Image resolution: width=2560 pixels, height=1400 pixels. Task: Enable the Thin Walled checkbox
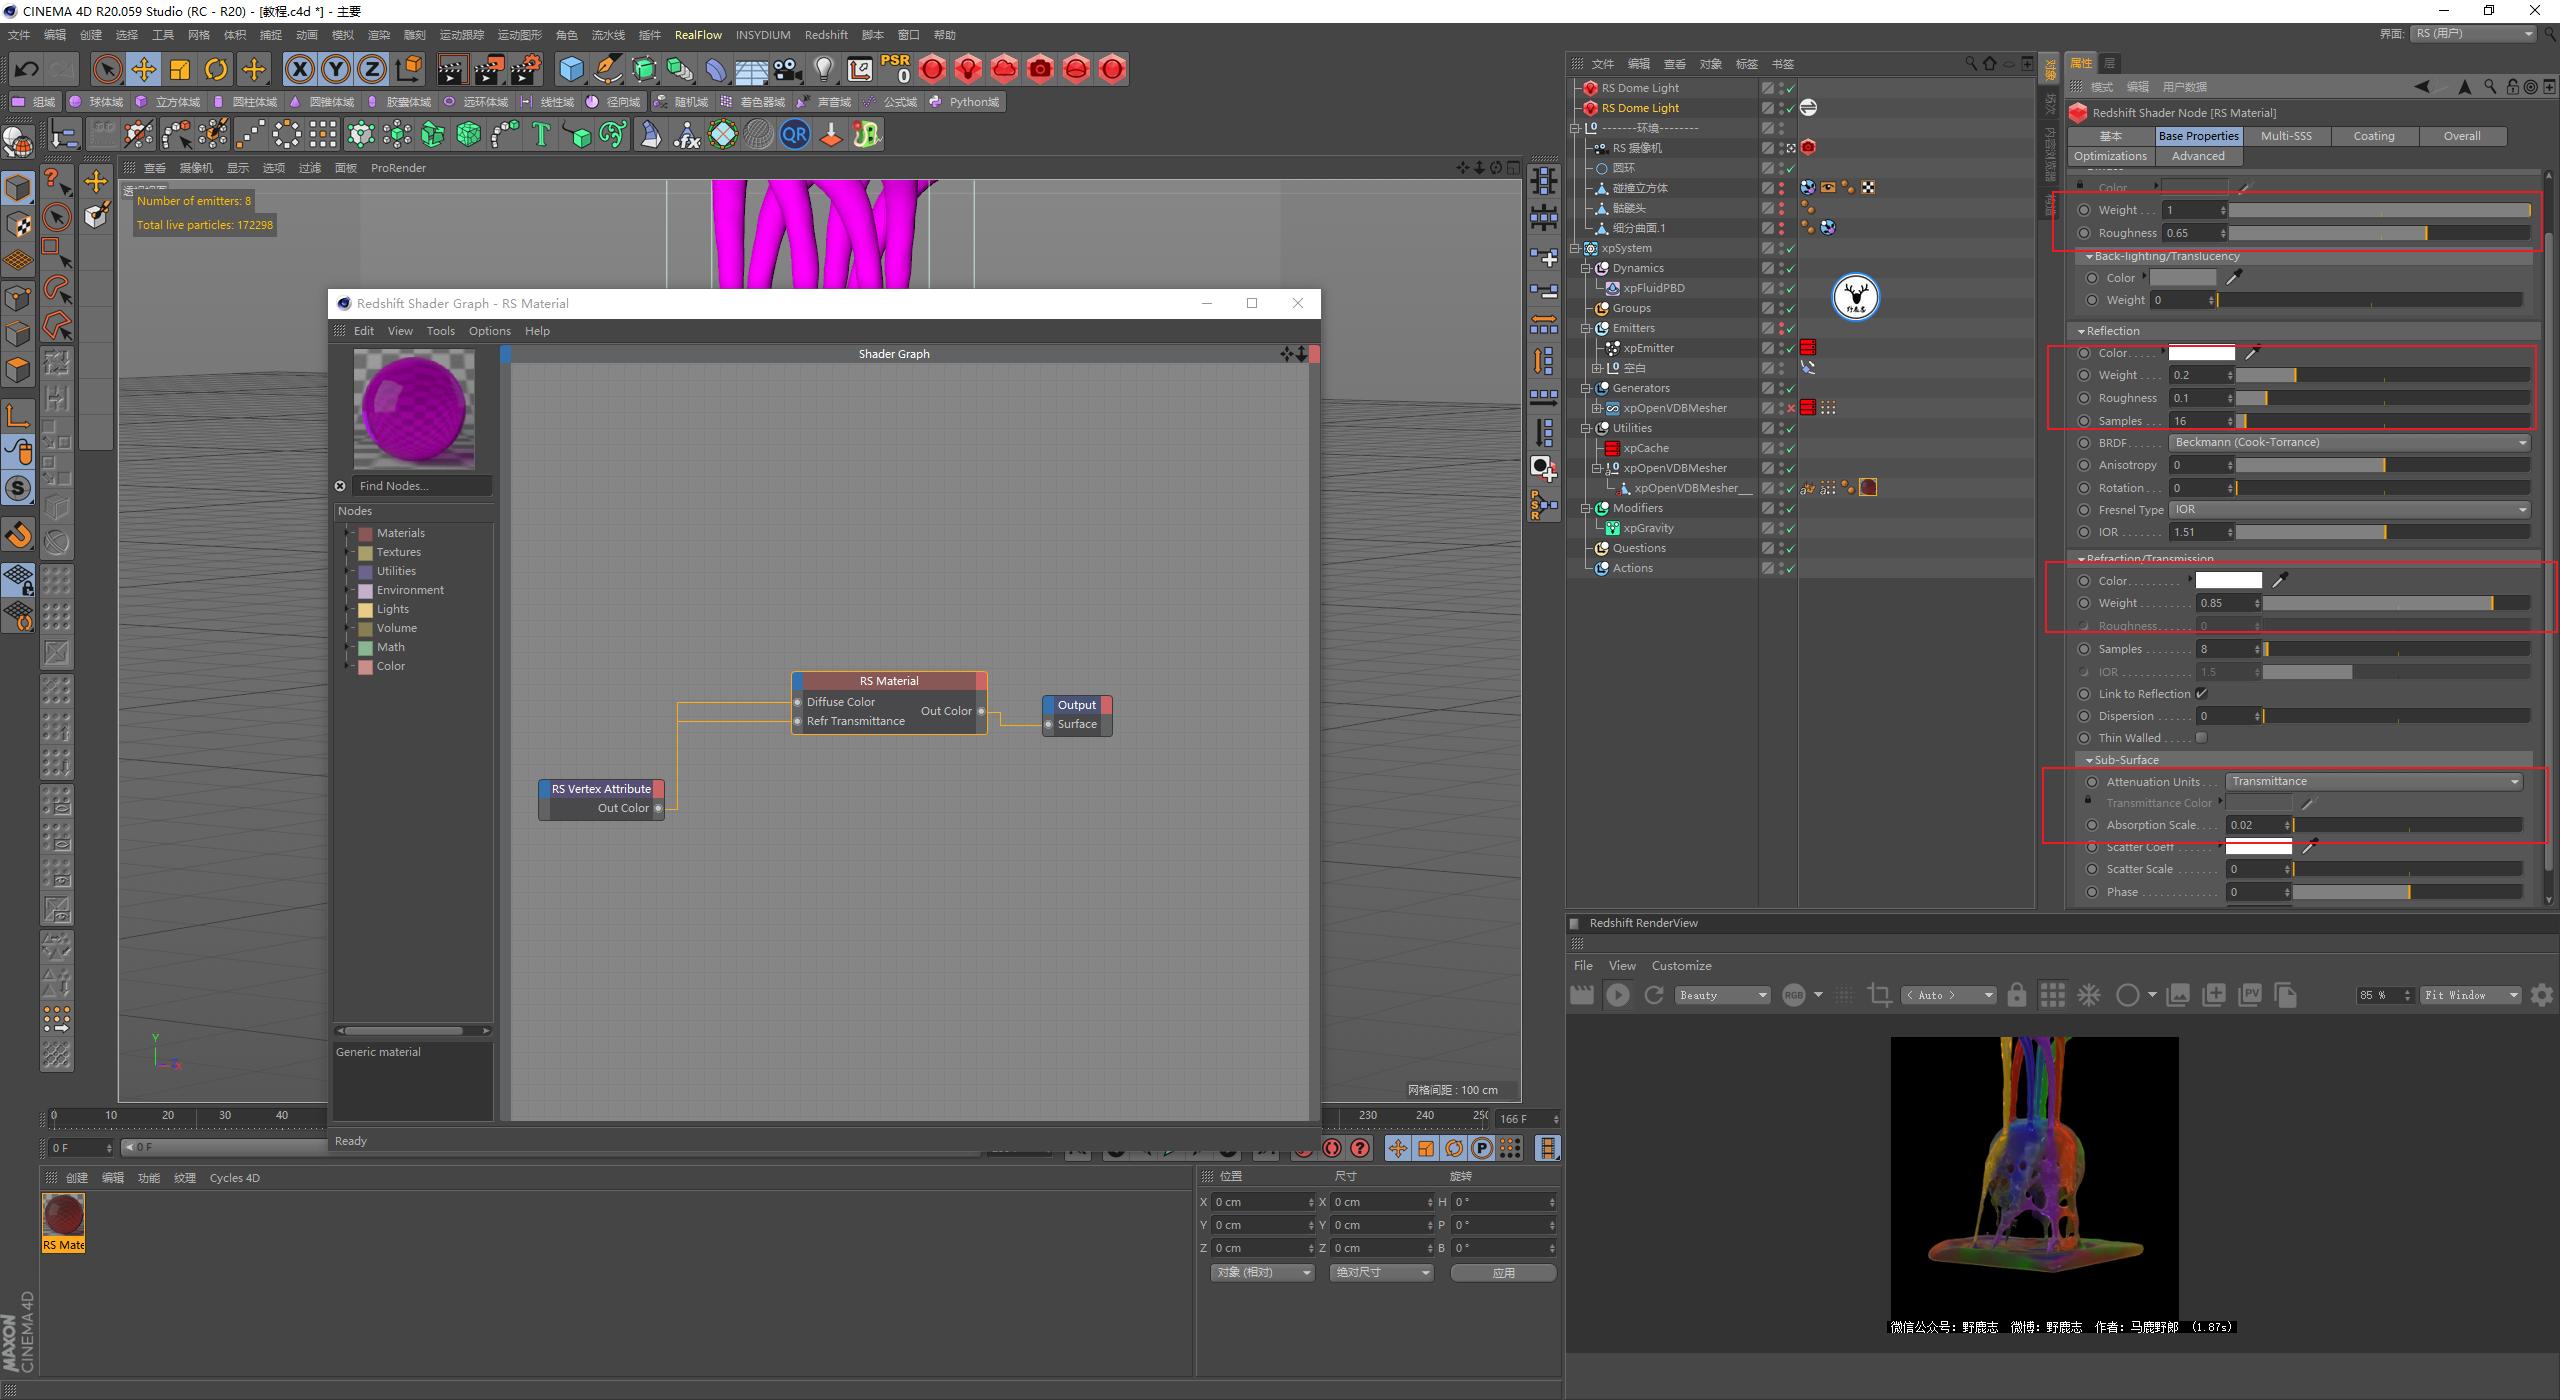(x=2203, y=737)
